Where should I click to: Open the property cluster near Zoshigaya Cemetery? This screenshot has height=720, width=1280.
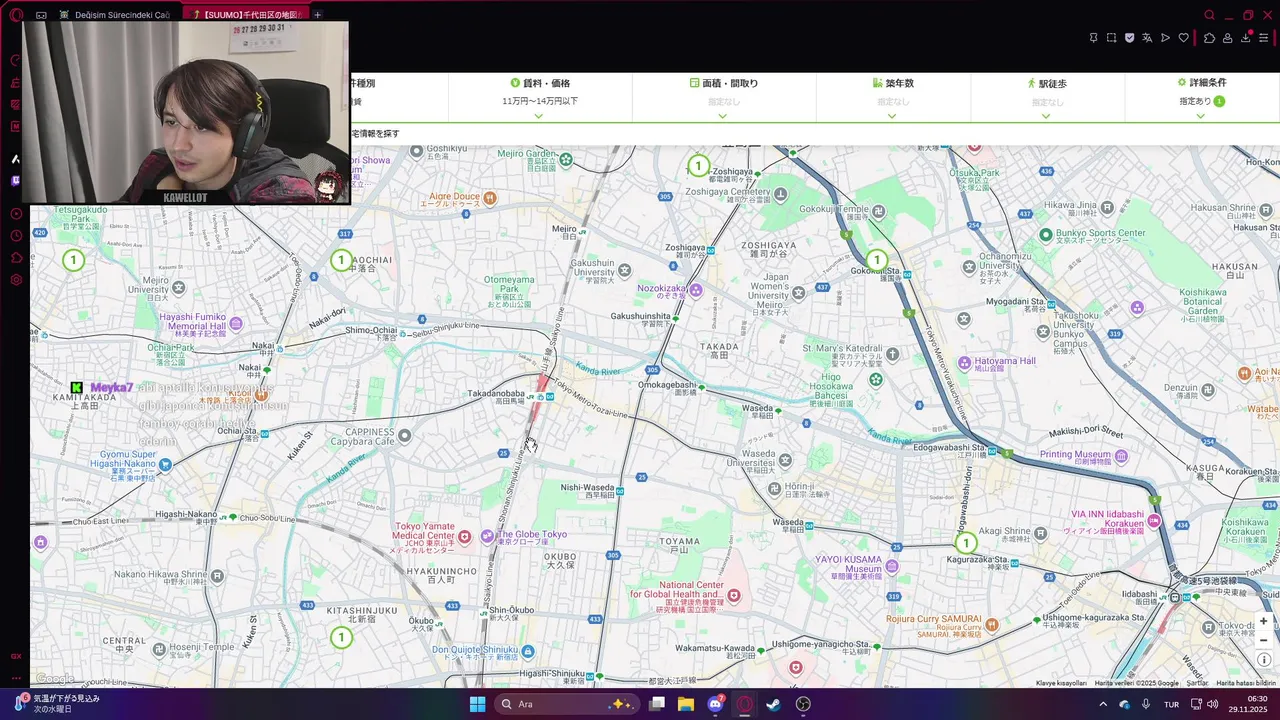click(x=698, y=166)
